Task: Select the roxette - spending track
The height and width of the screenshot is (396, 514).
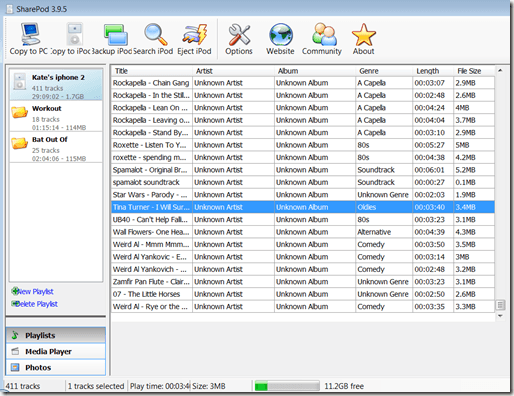Action: (x=303, y=158)
